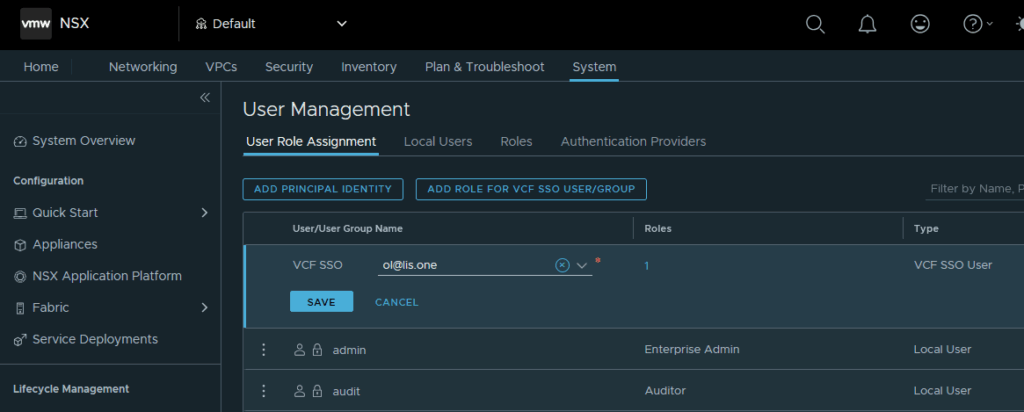Expand the Quick Start sidebar item

[204, 213]
